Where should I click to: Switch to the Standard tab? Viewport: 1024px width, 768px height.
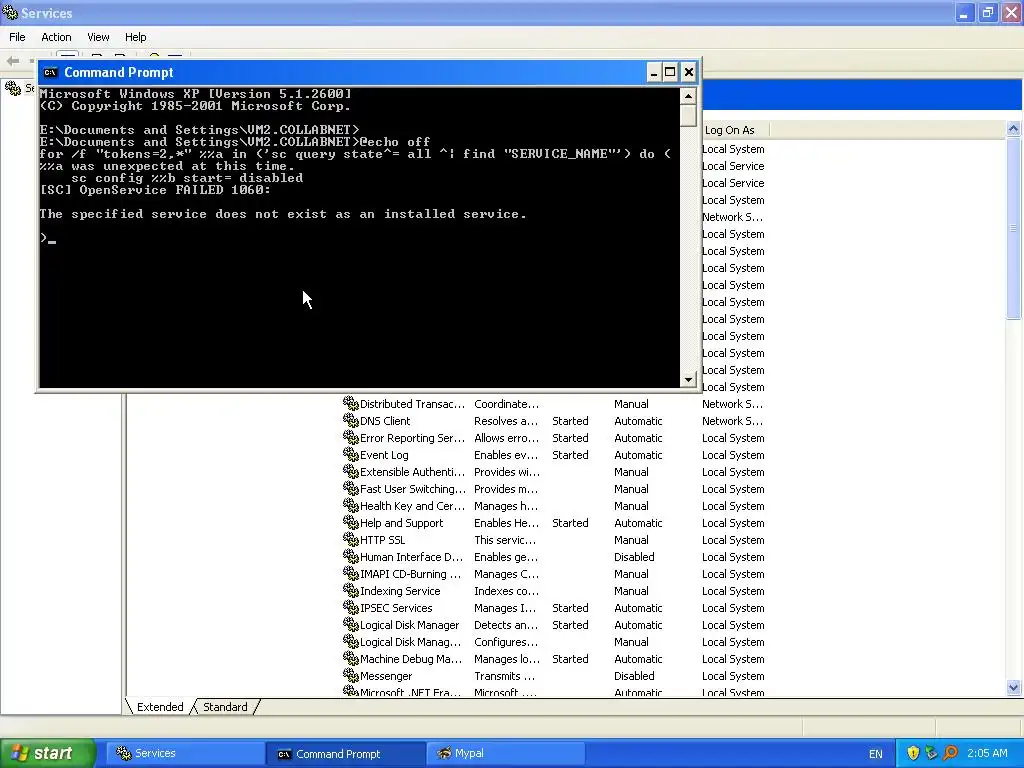click(x=225, y=707)
